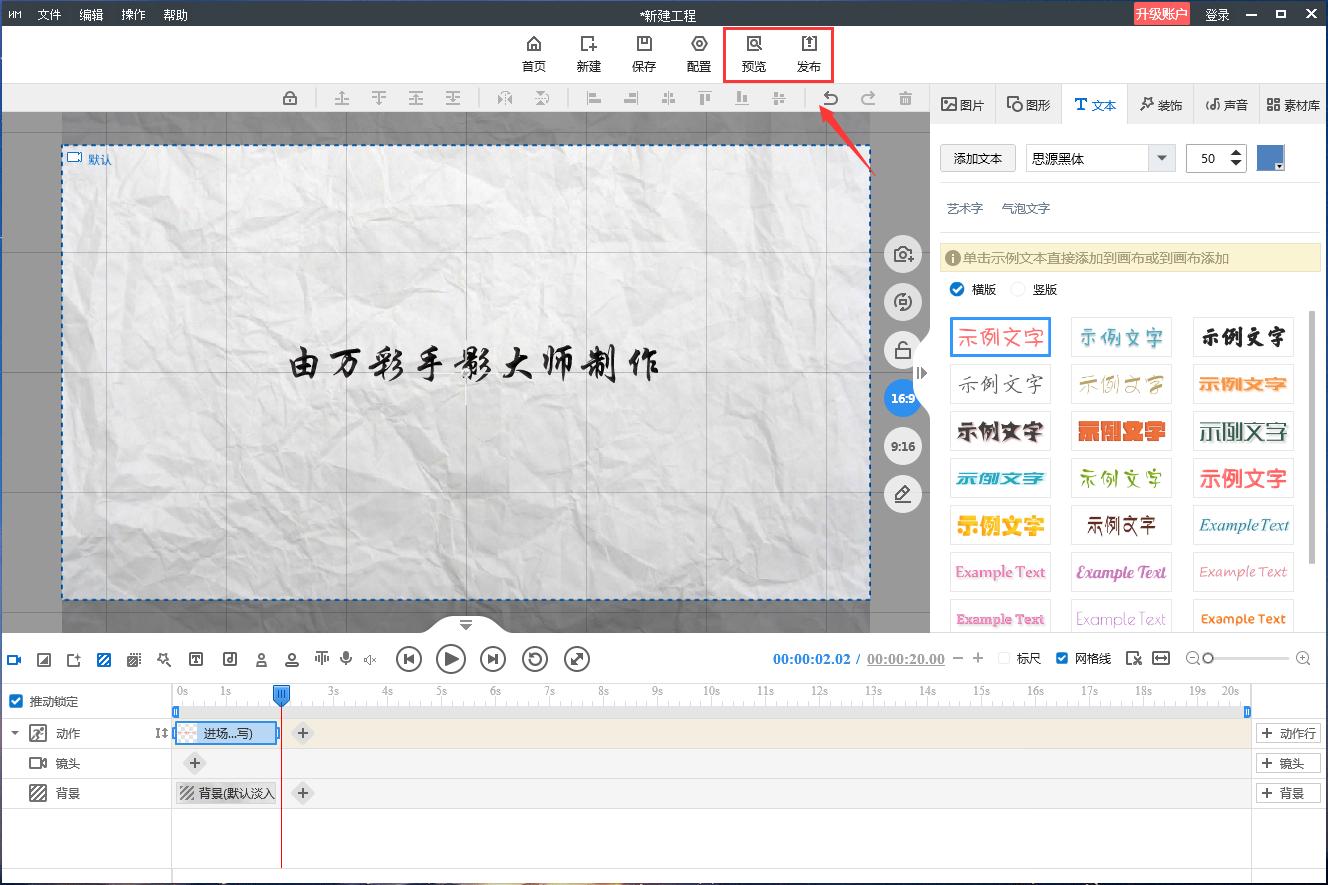Switch to the 图形 shapes tab
This screenshot has height=885, width=1328.
click(1028, 105)
